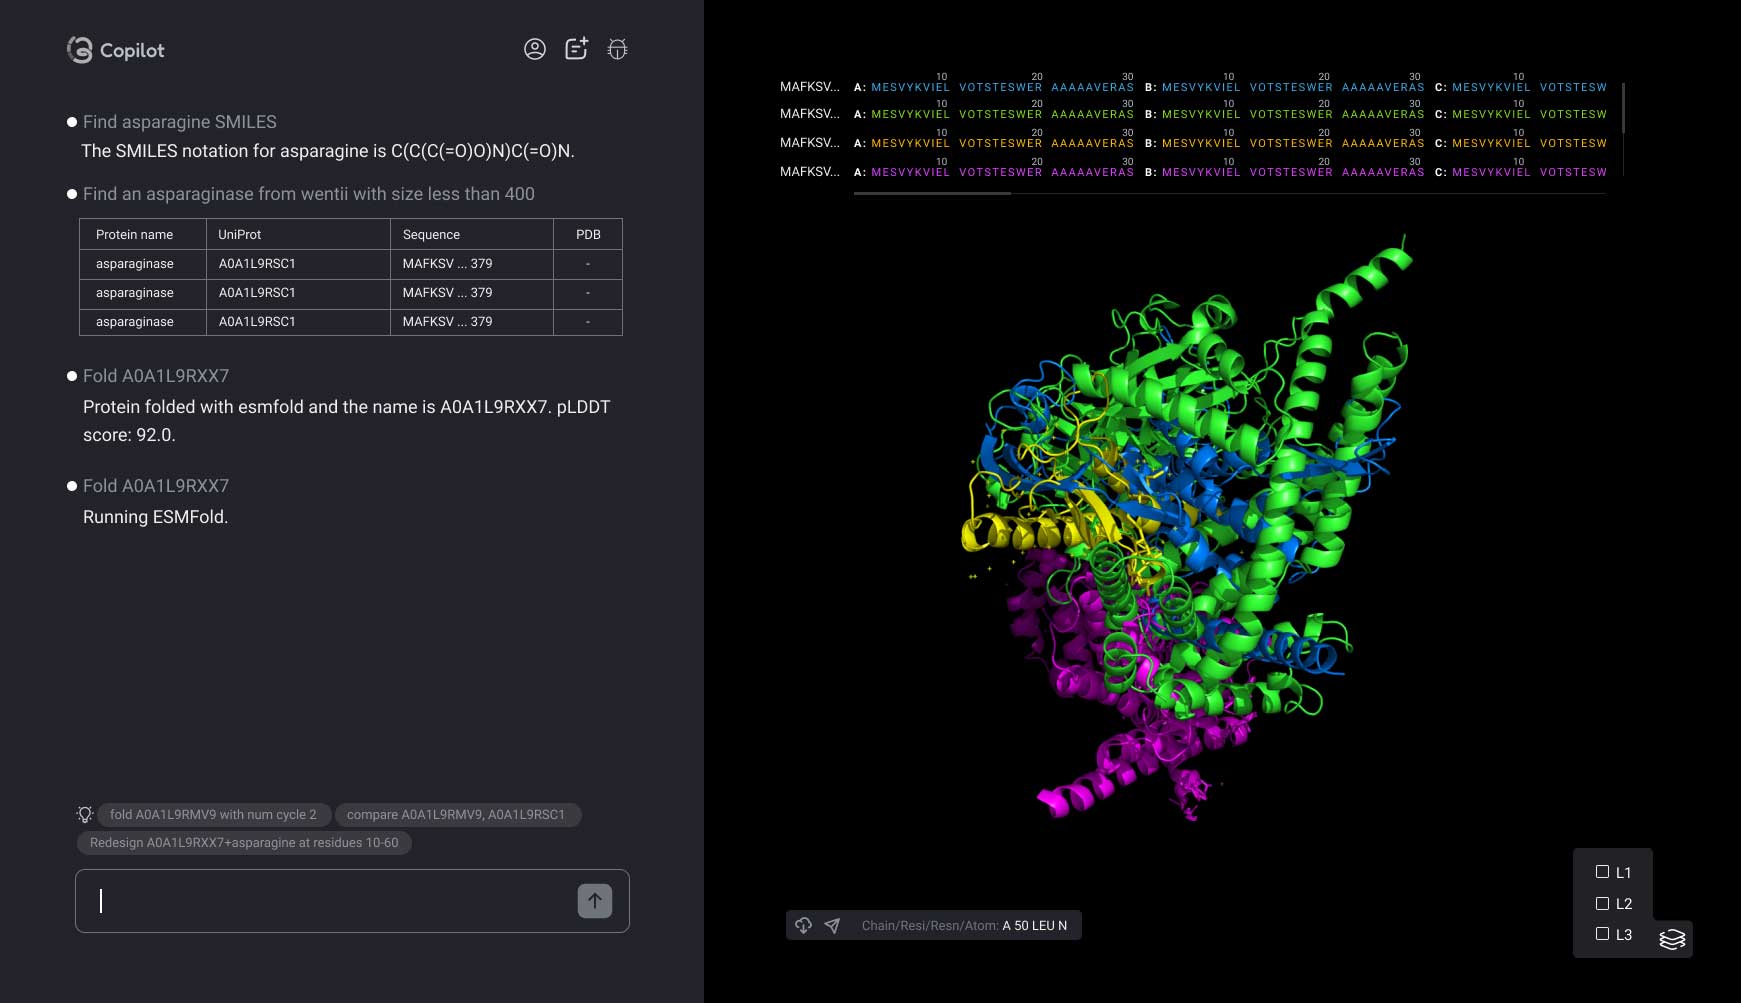This screenshot has width=1741, height=1003.
Task: Select suggestion 'fold A0A1L9RMV9 with num cycle 2'
Action: point(213,815)
